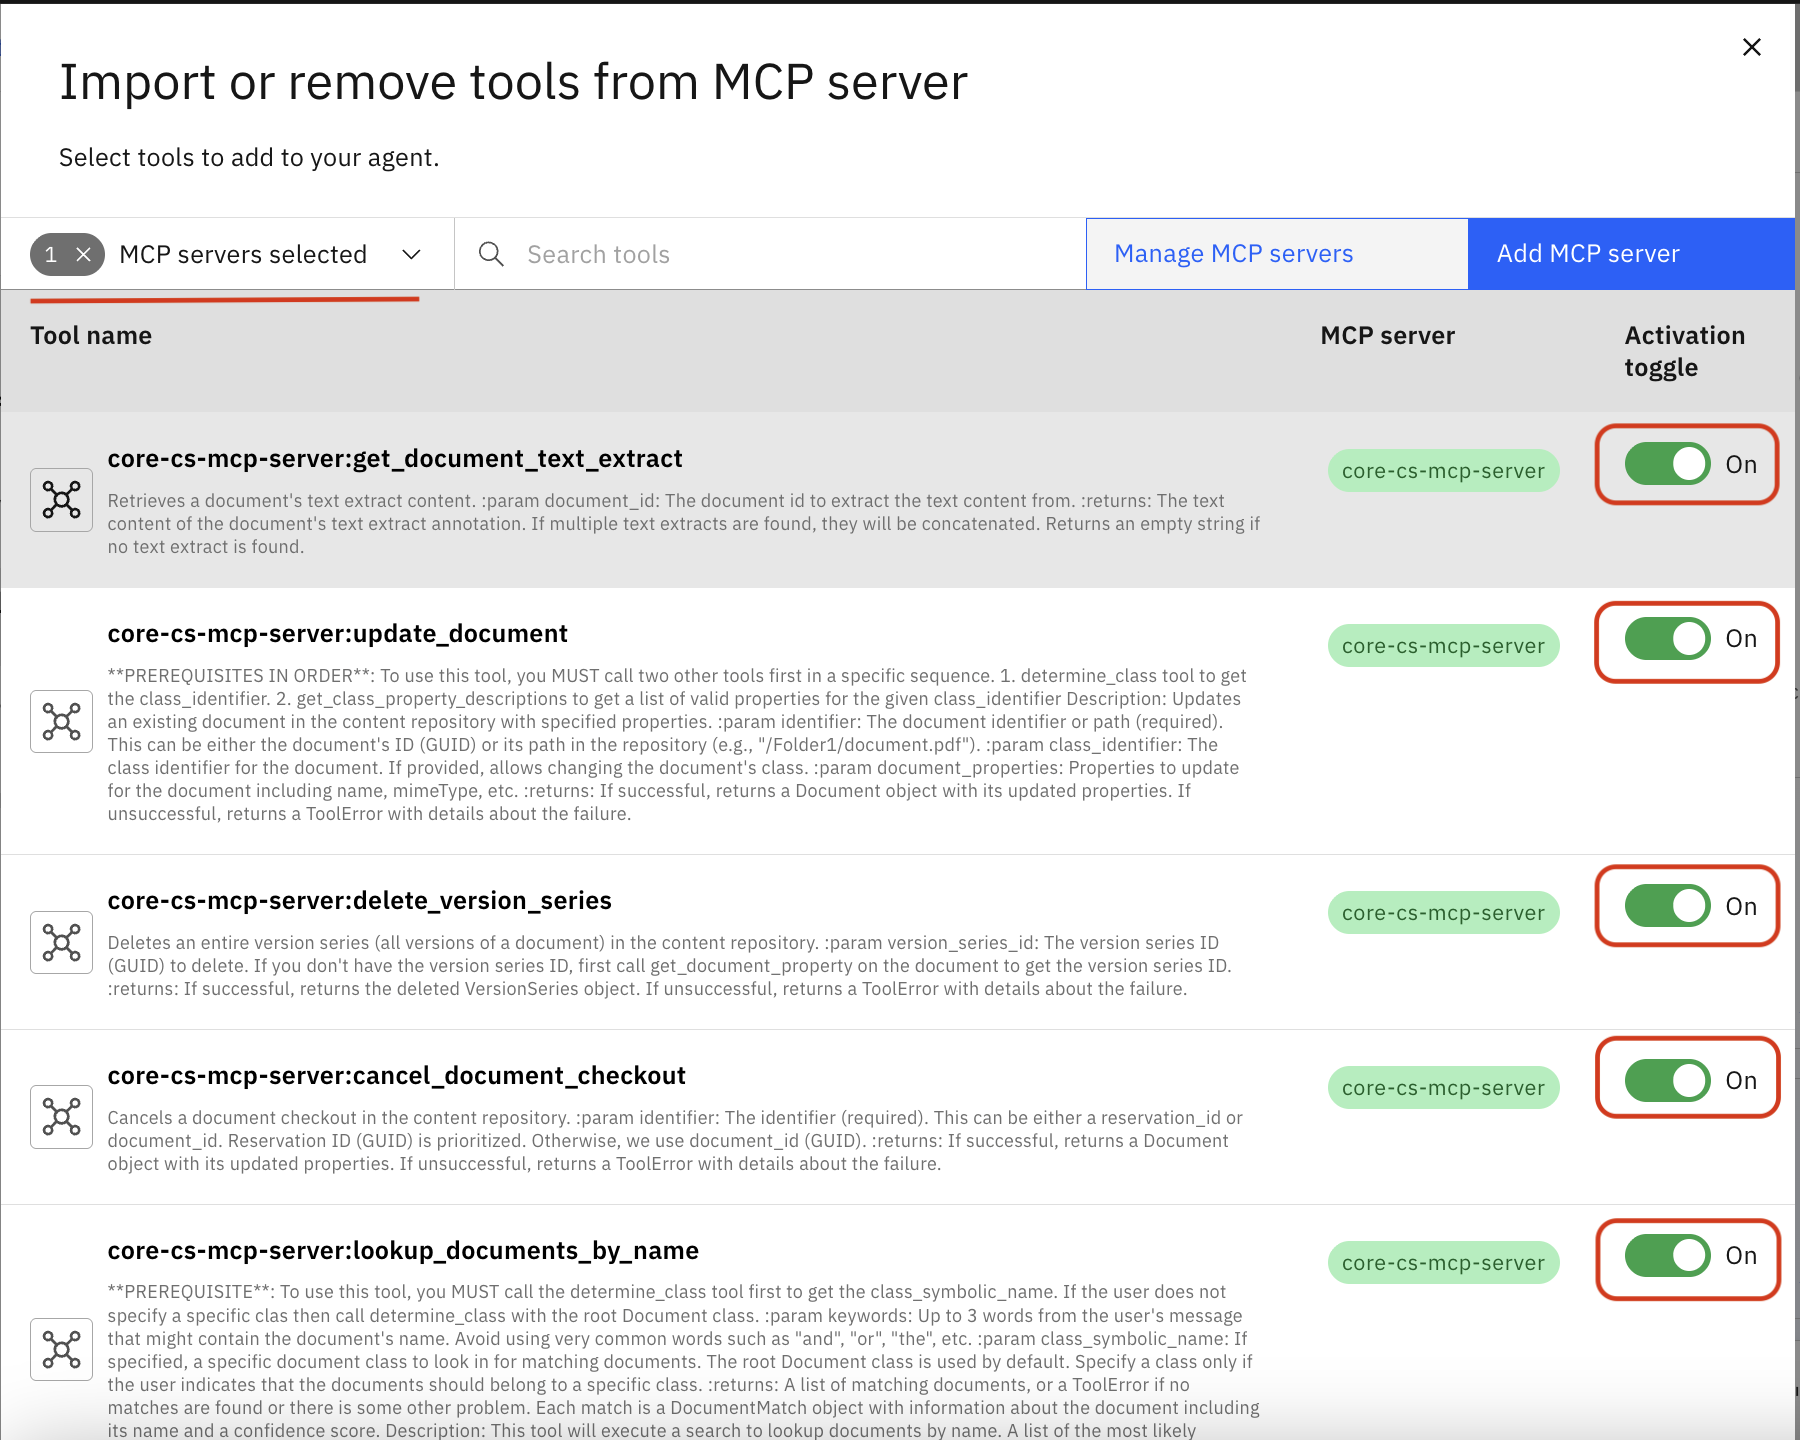Expand the MCP servers selected dropdown
The width and height of the screenshot is (1800, 1440).
click(411, 254)
